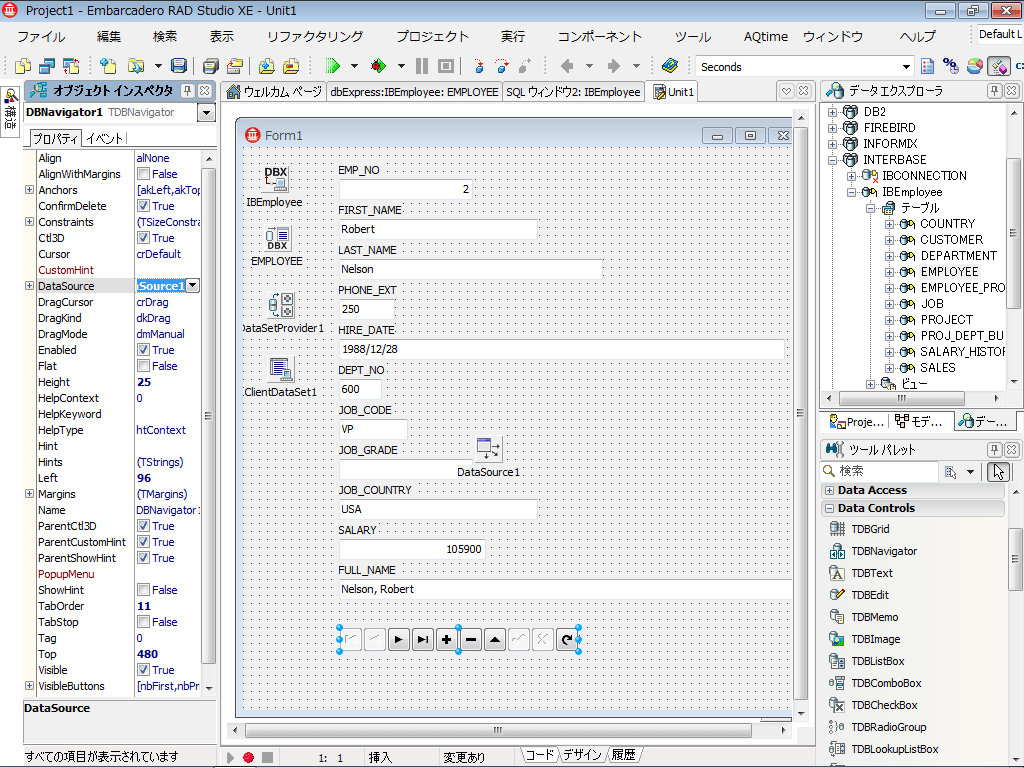Expand the VisibleButtons property

29,686
